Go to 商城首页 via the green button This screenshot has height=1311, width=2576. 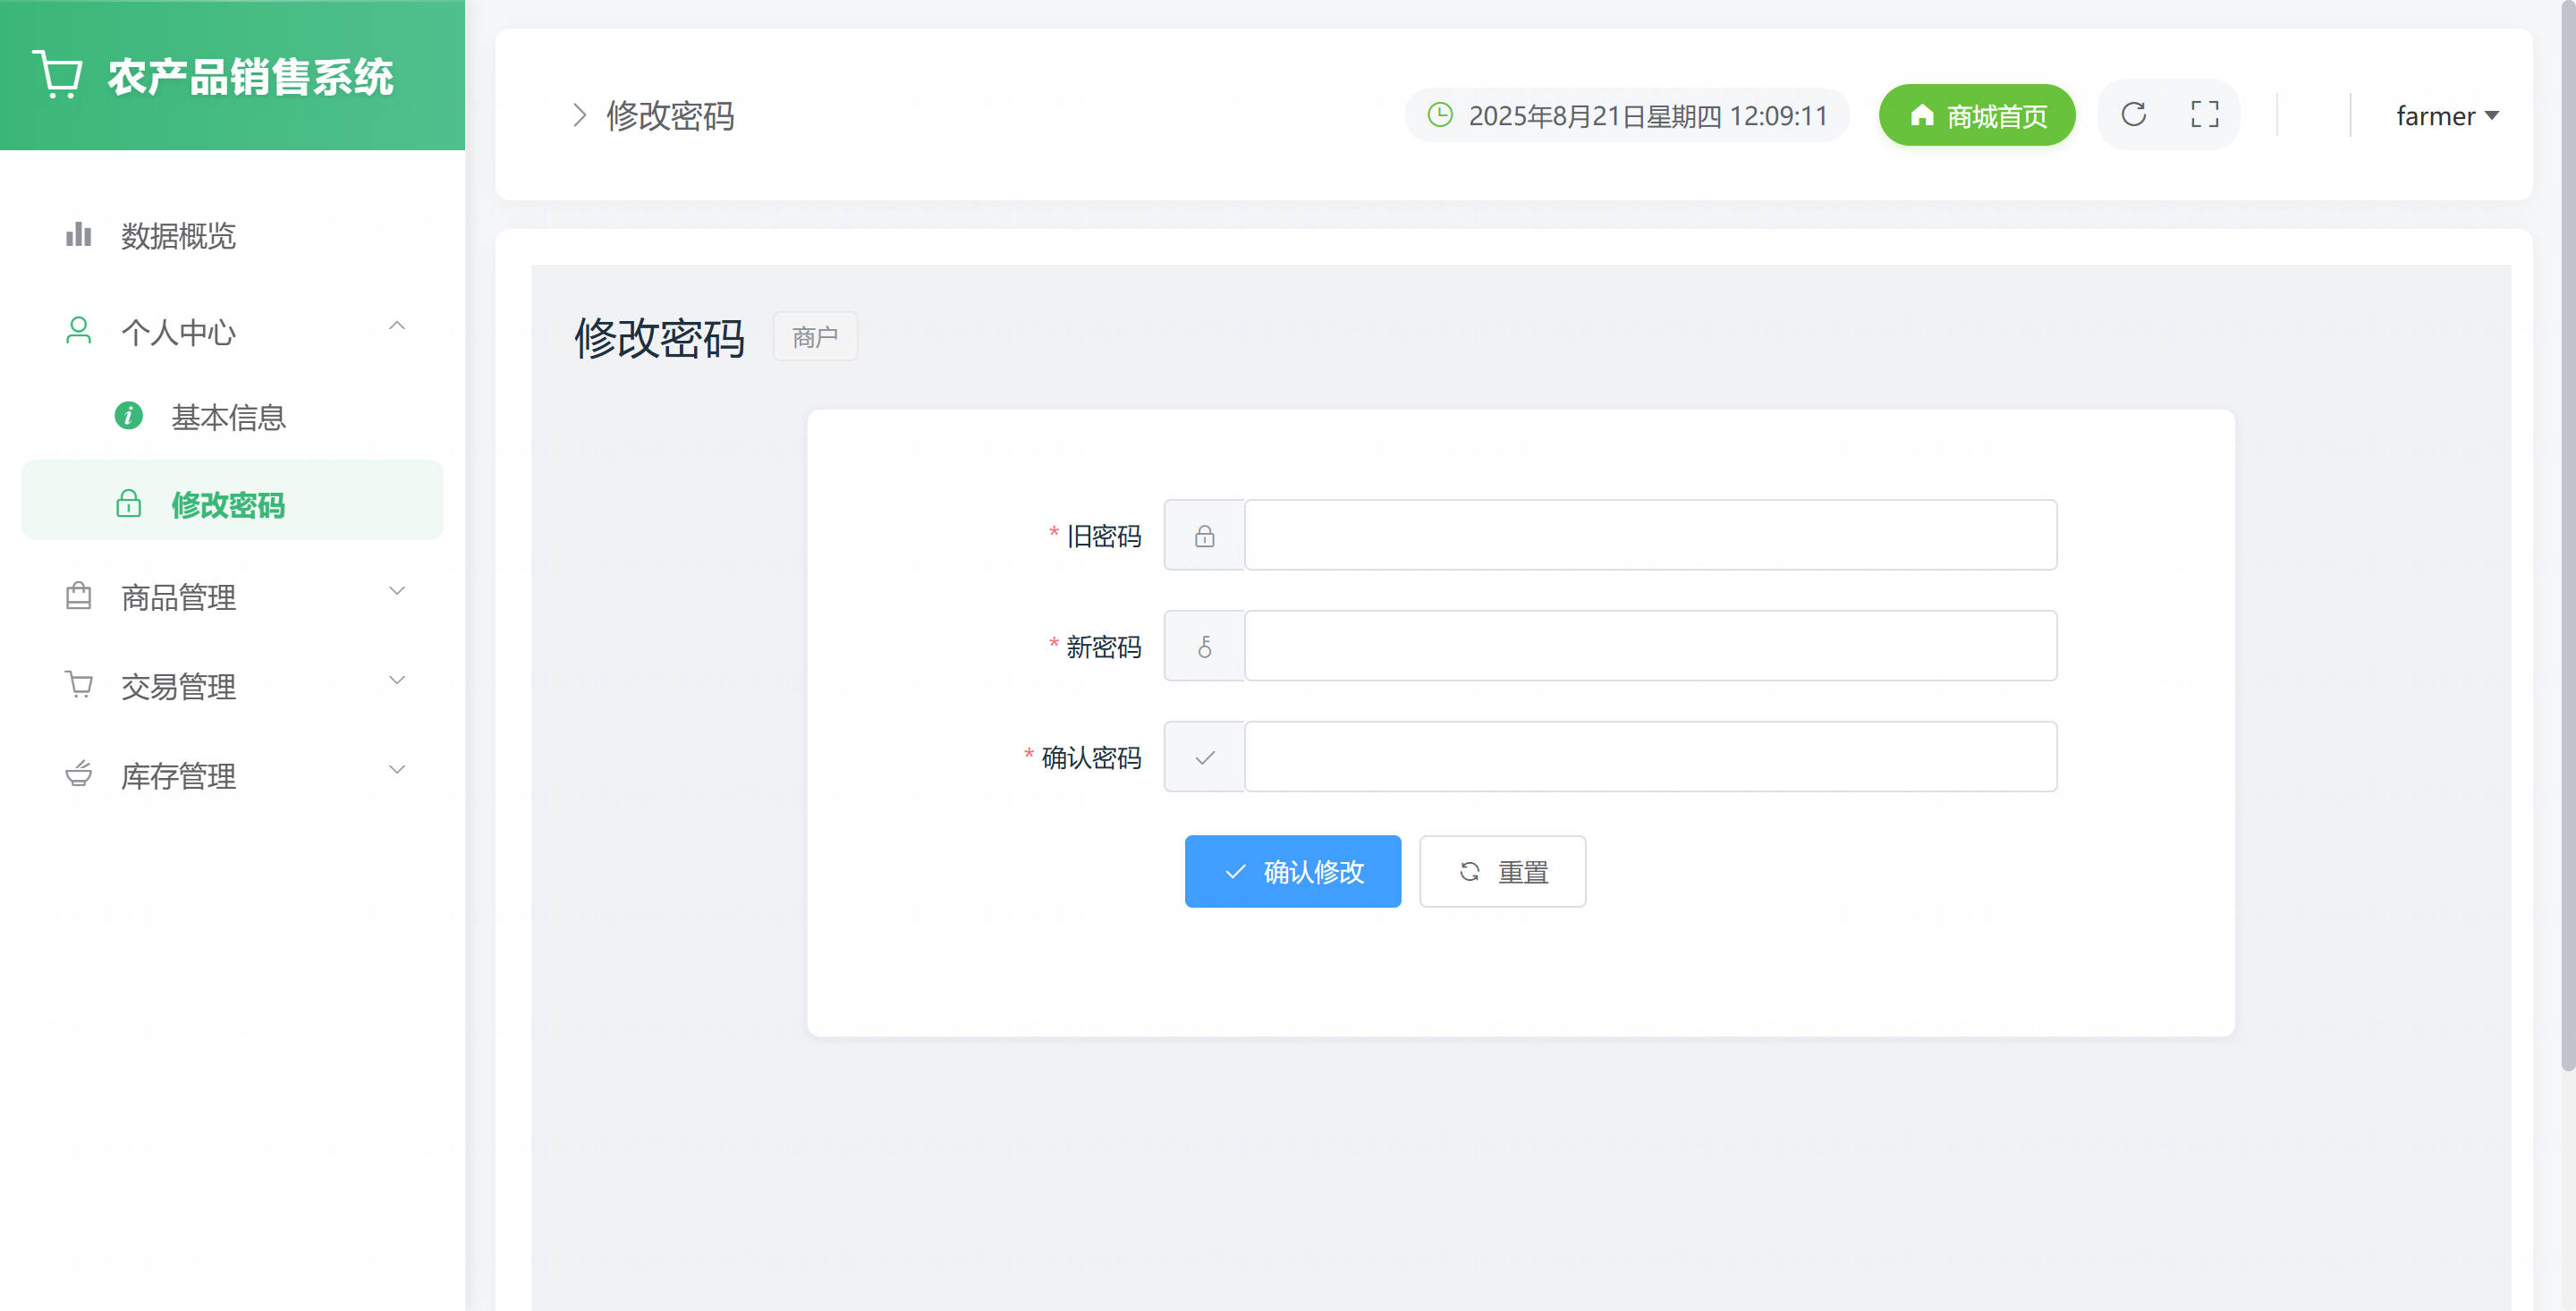click(1976, 116)
